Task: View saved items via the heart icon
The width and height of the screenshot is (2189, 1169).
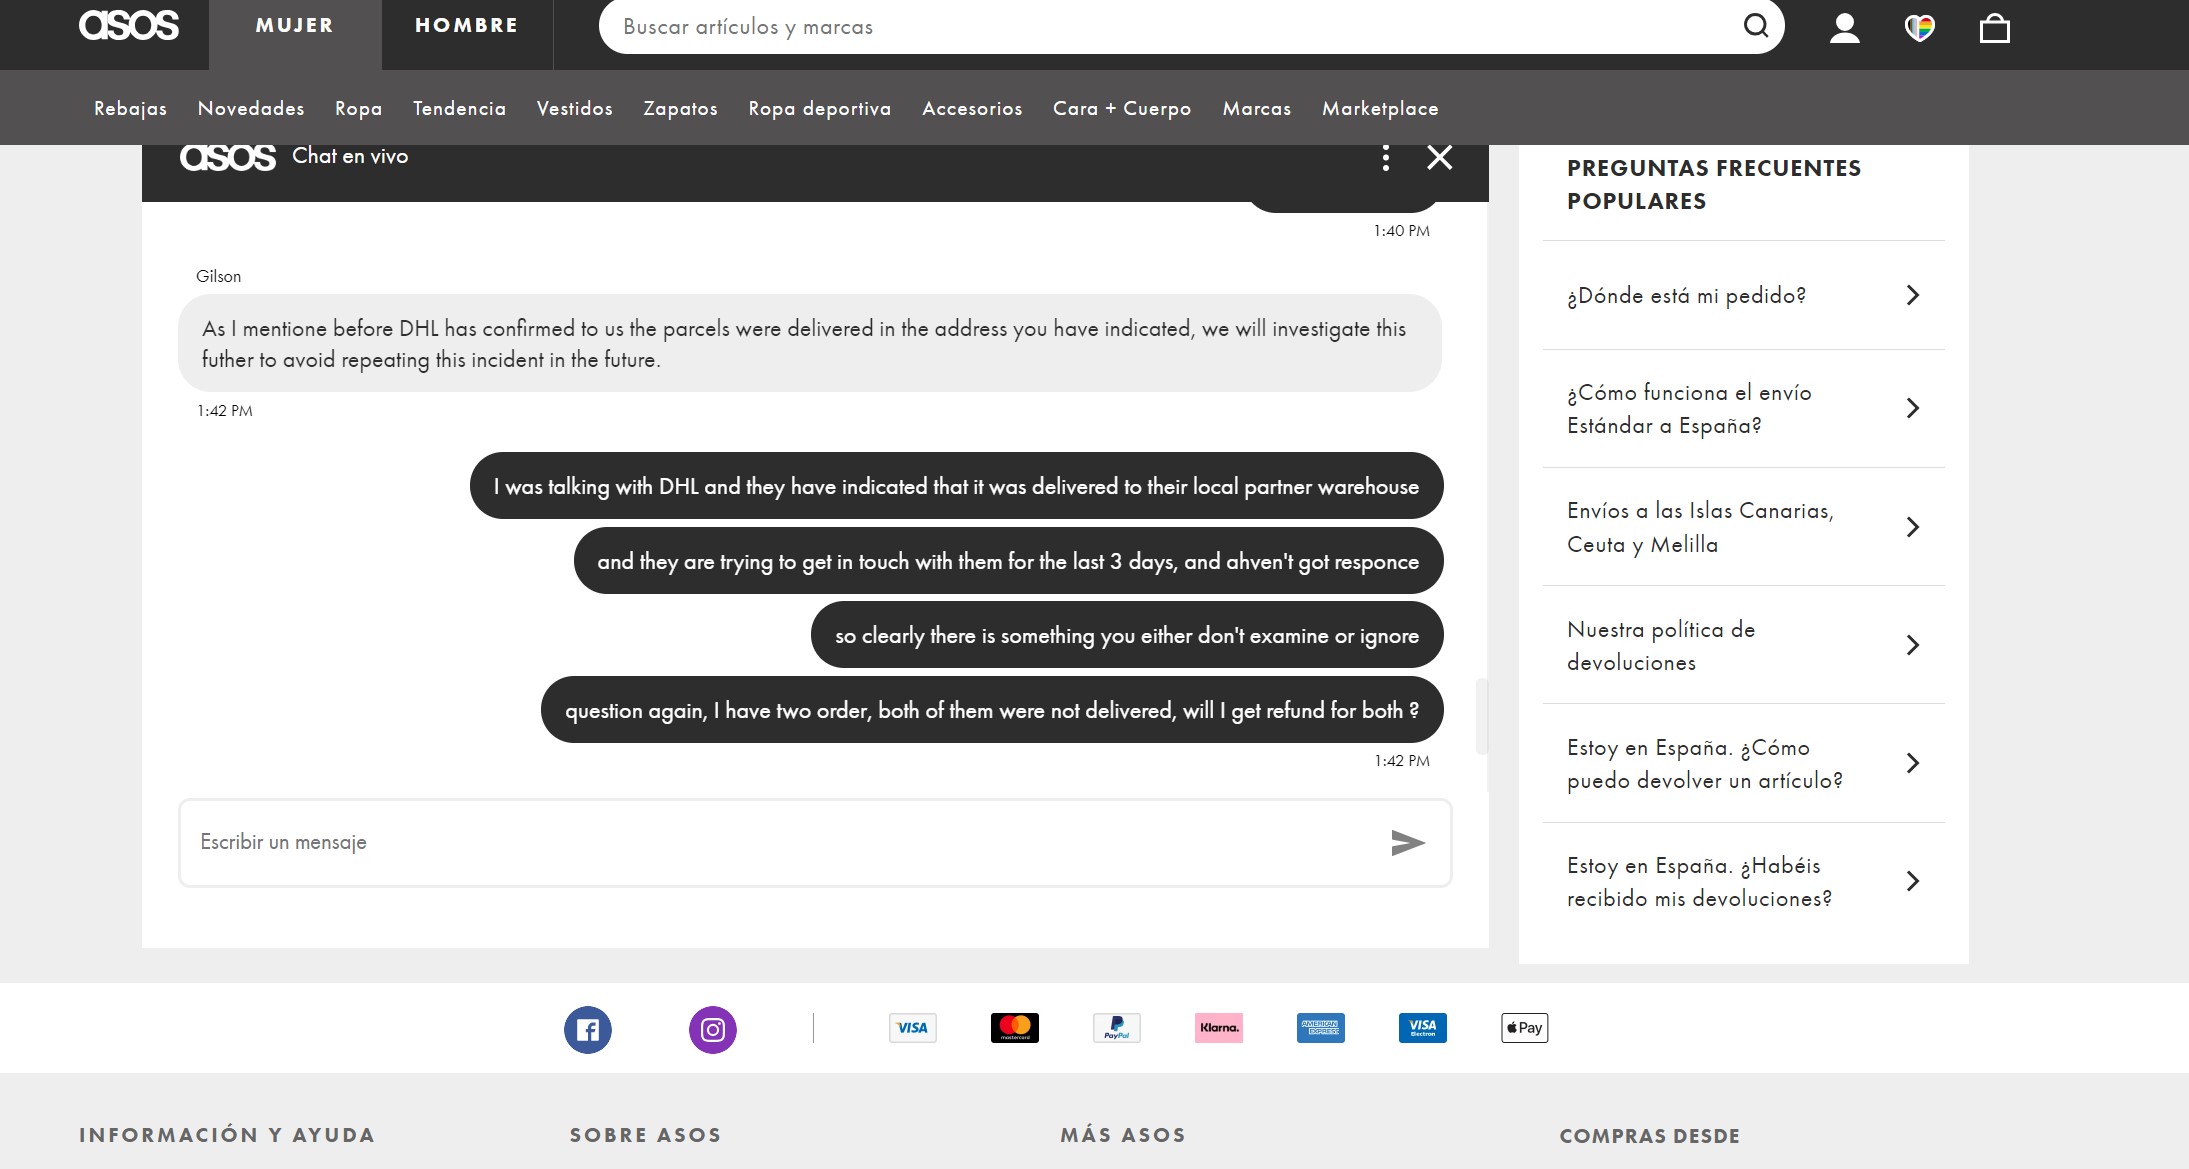Action: 1920,27
